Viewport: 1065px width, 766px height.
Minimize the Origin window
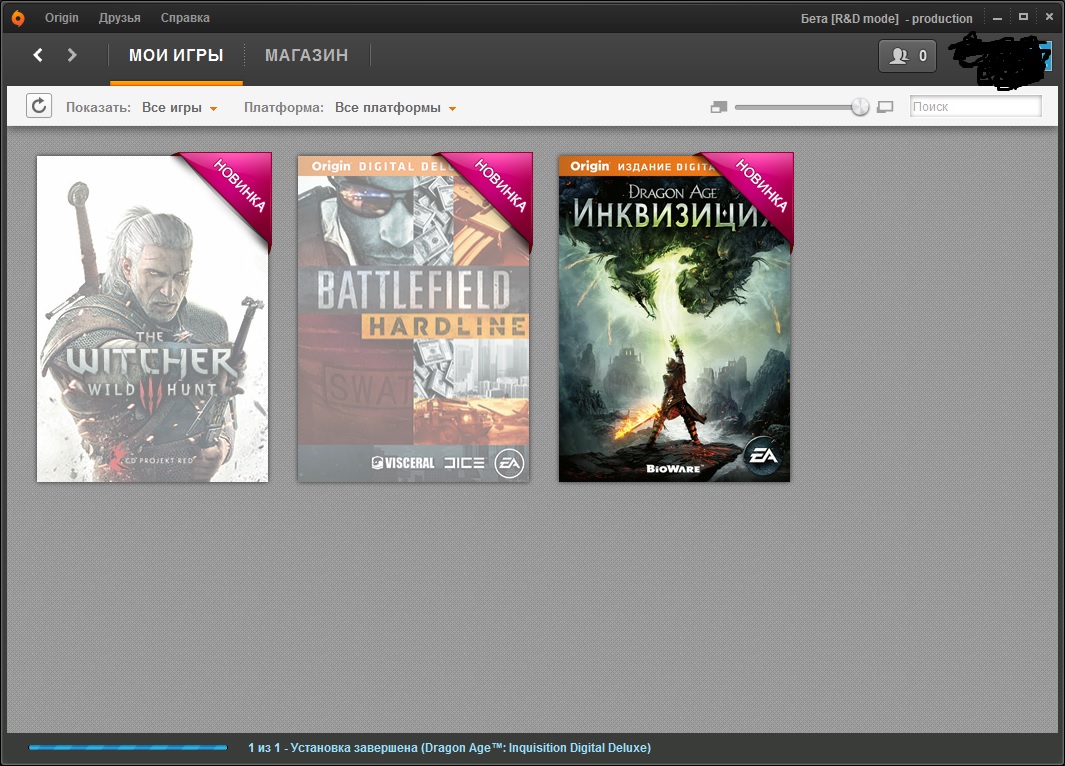997,18
